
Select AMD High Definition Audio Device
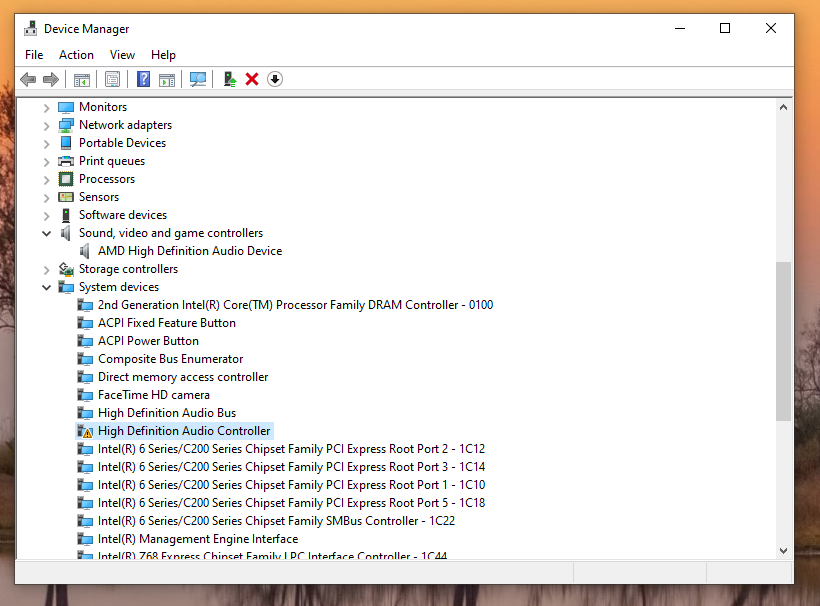pyautogui.click(x=190, y=251)
